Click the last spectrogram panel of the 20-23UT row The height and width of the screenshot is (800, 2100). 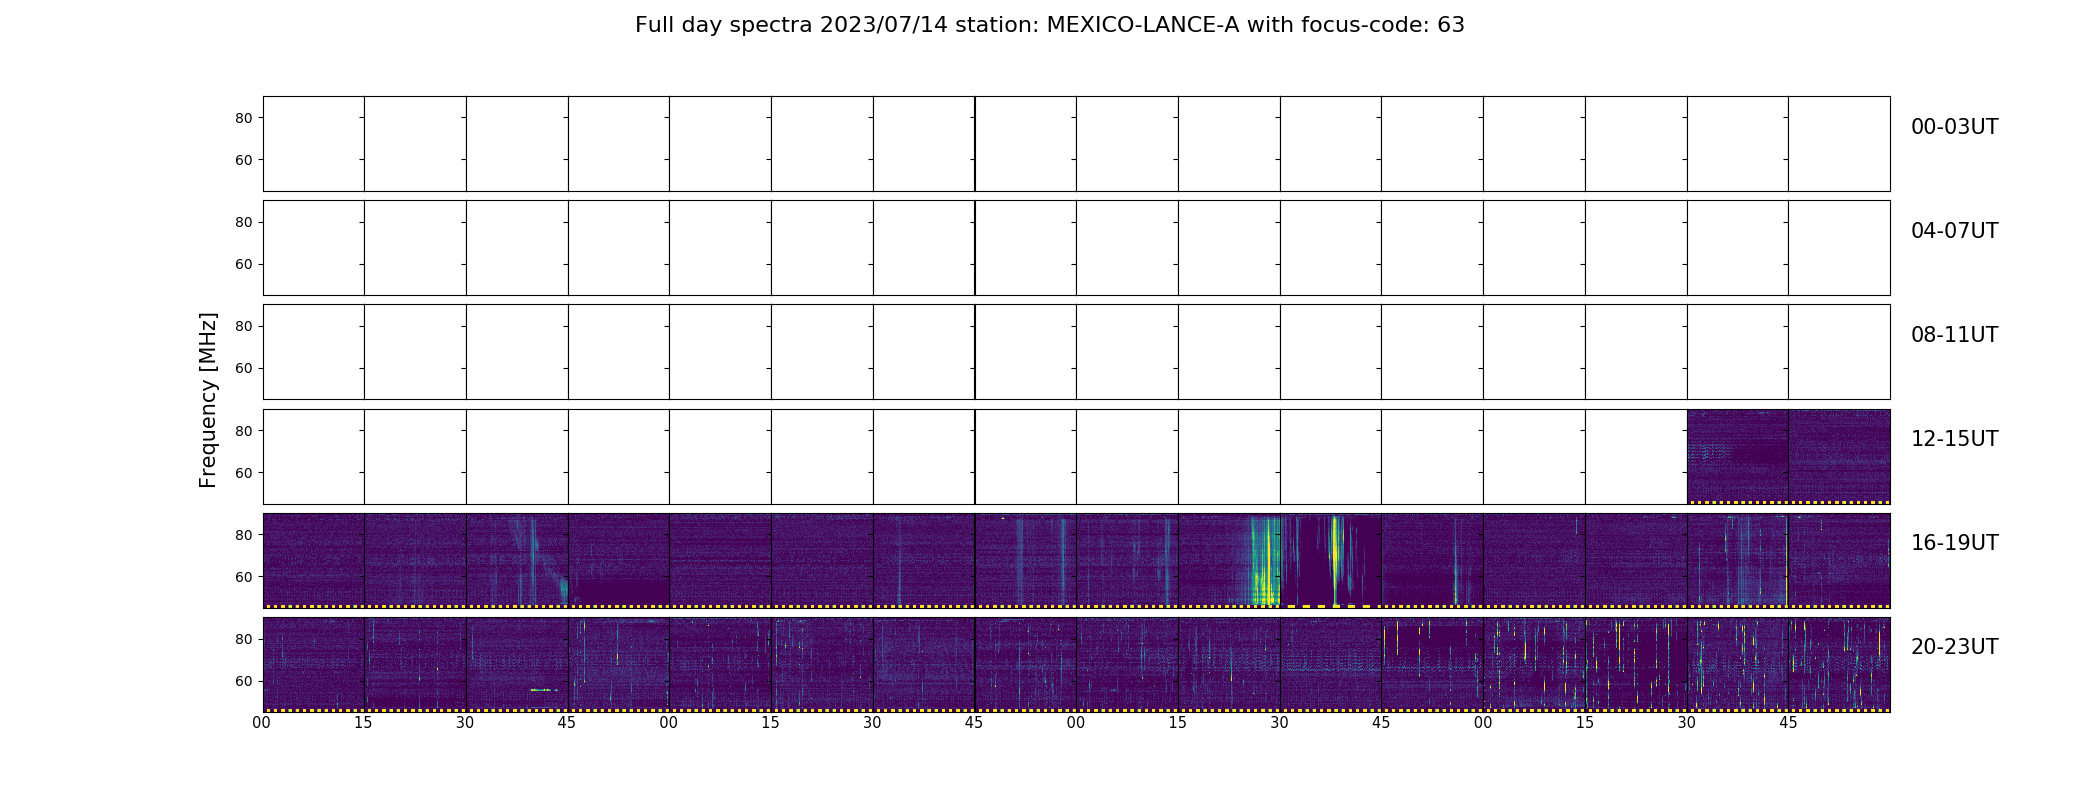[x=1839, y=664]
